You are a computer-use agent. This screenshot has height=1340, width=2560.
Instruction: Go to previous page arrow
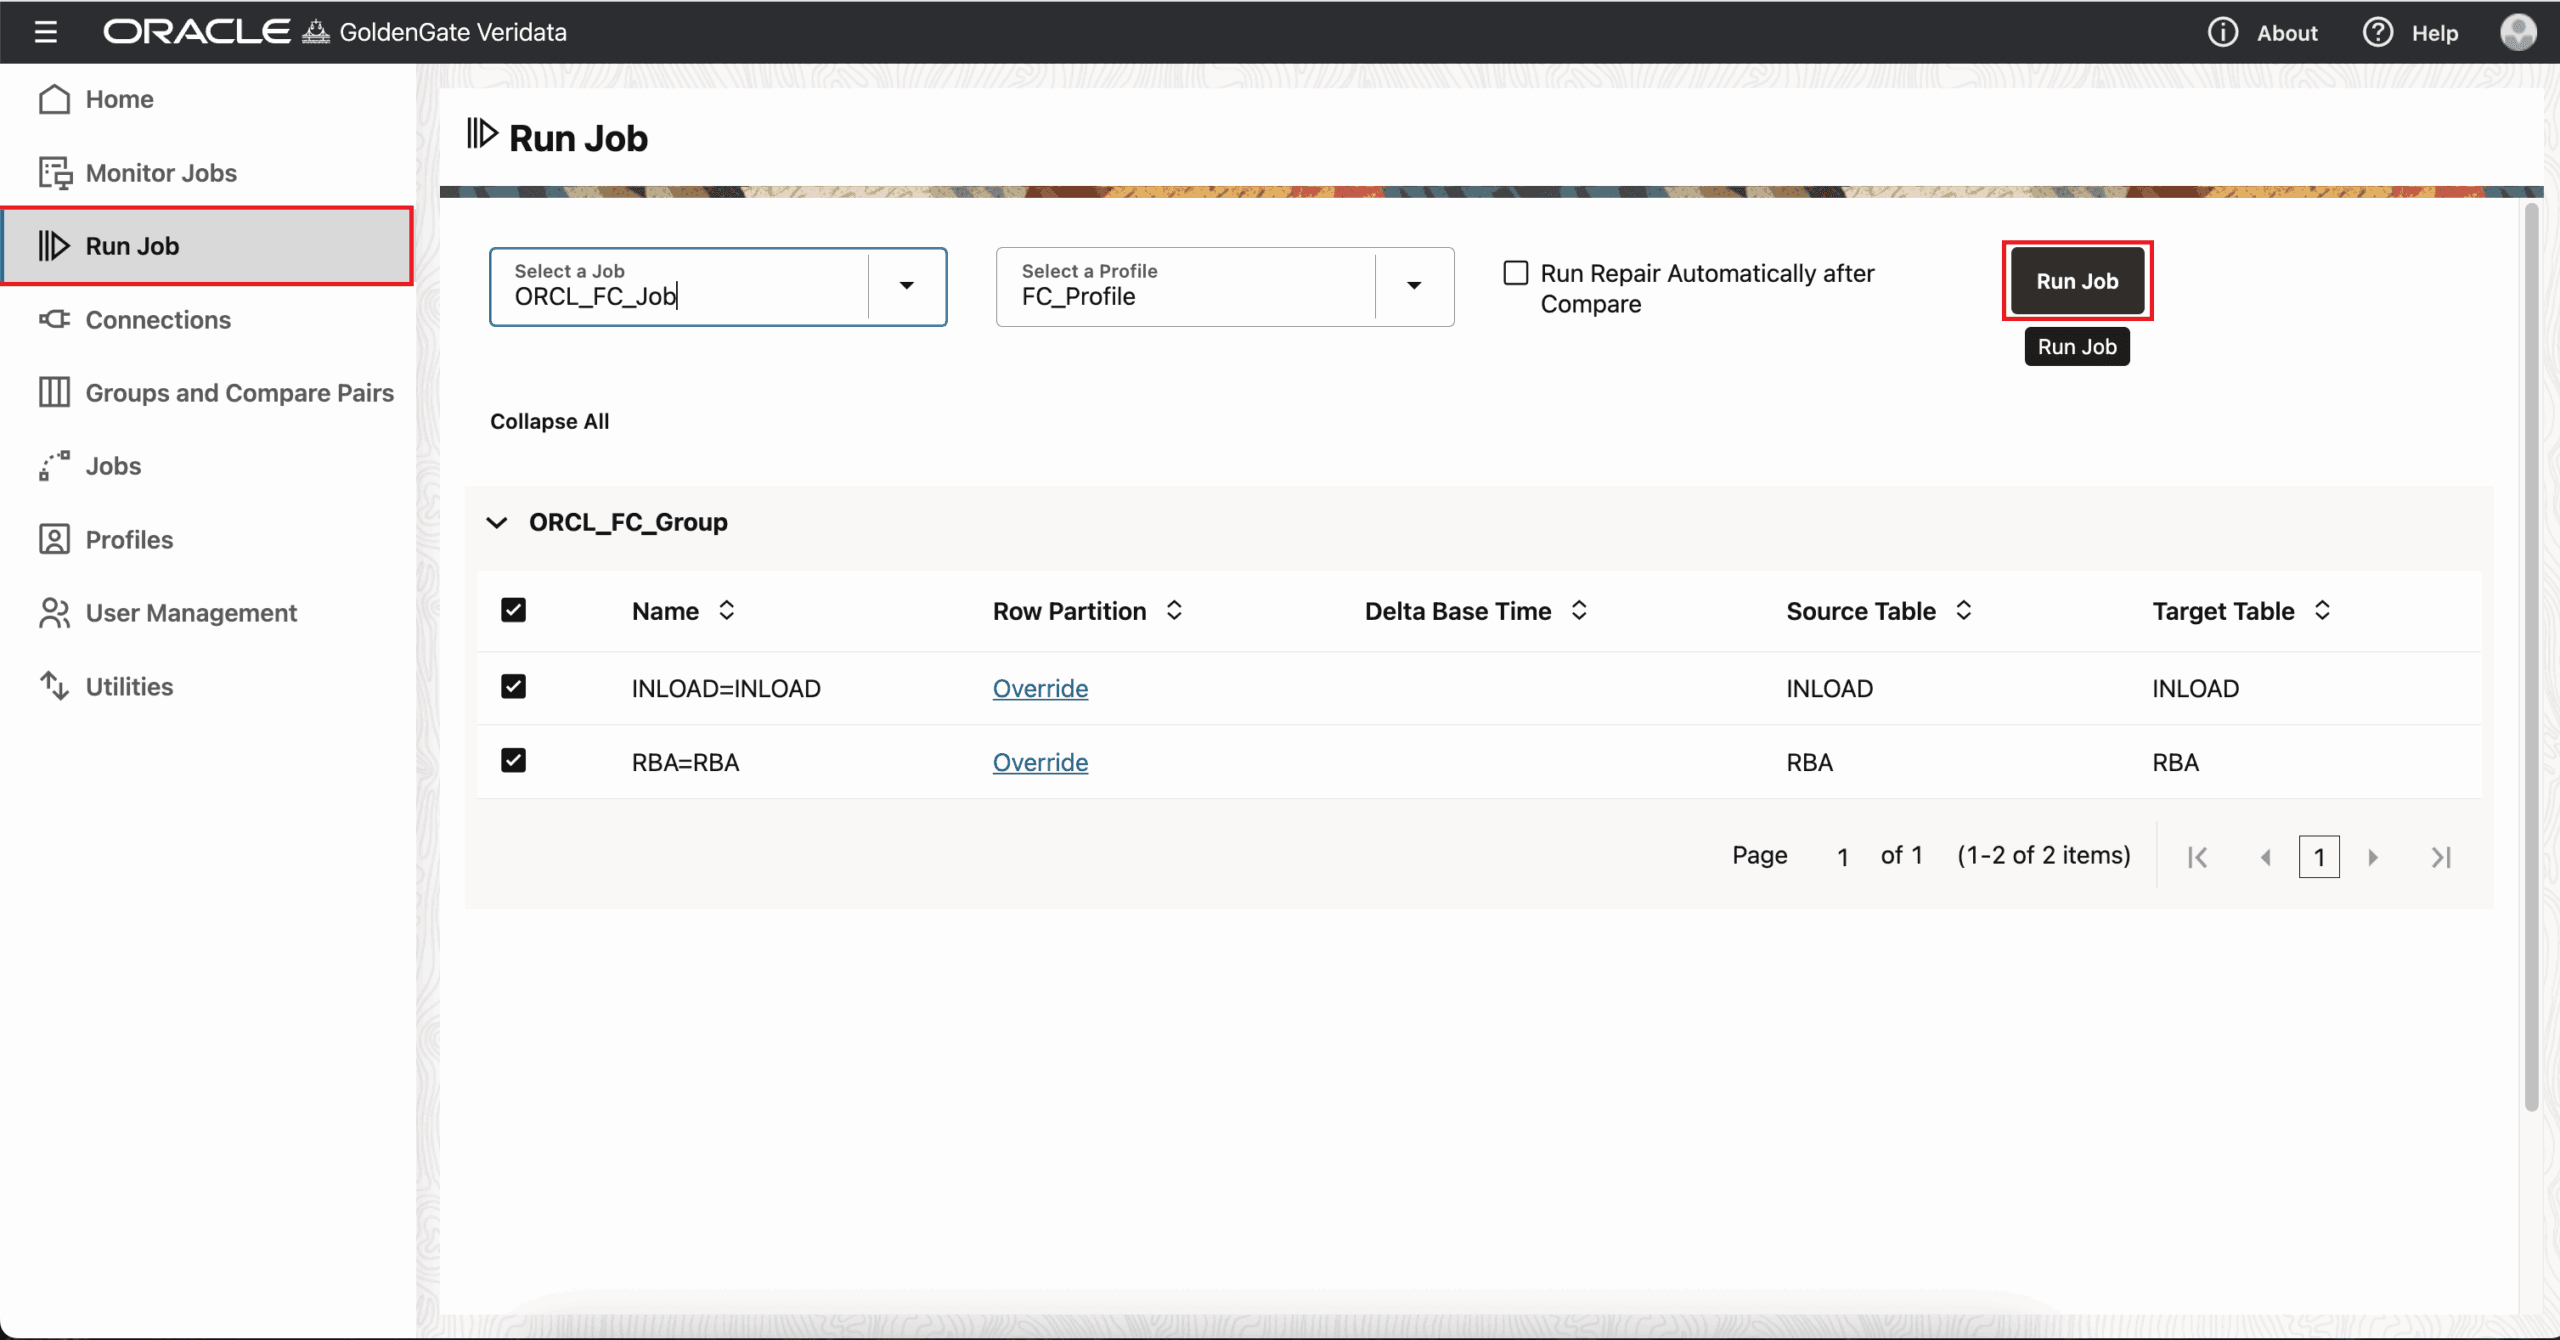point(2266,857)
